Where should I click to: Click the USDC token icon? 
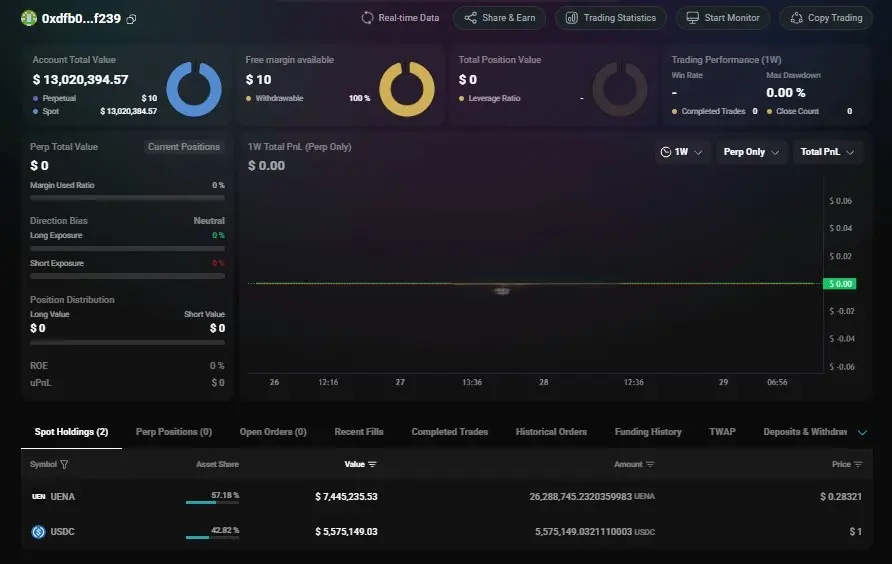pos(38,532)
